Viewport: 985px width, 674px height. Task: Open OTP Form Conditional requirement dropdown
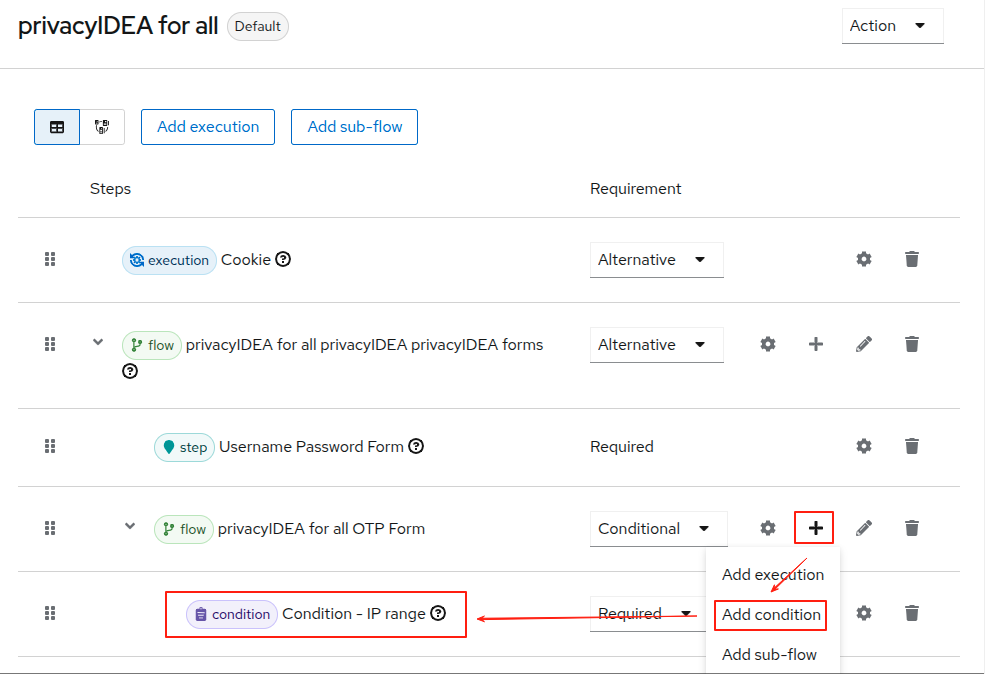[x=658, y=529]
